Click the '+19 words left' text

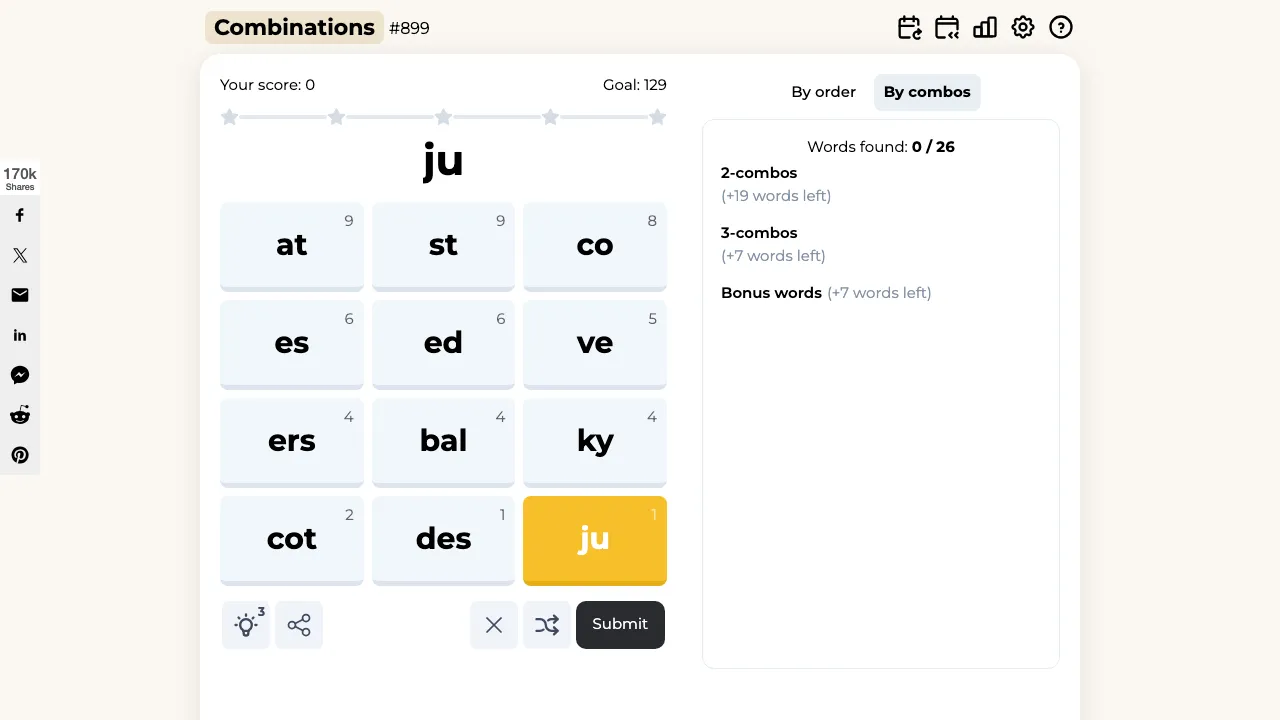click(776, 196)
